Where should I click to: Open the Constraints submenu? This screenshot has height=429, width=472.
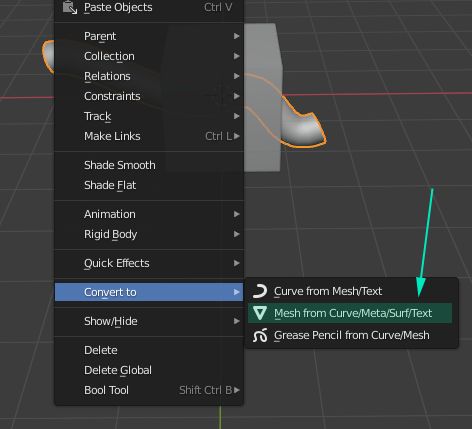149,96
